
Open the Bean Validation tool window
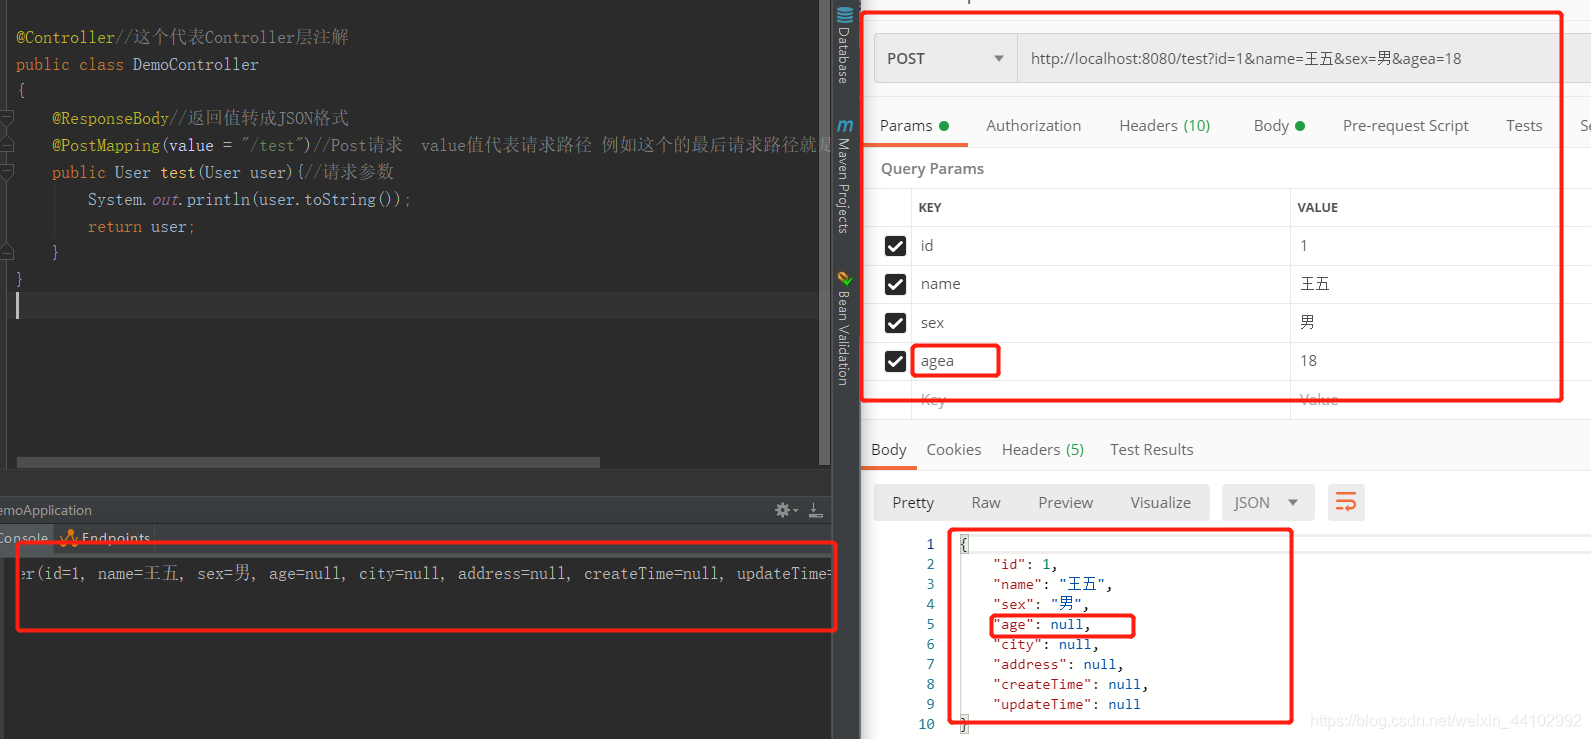coord(845,328)
